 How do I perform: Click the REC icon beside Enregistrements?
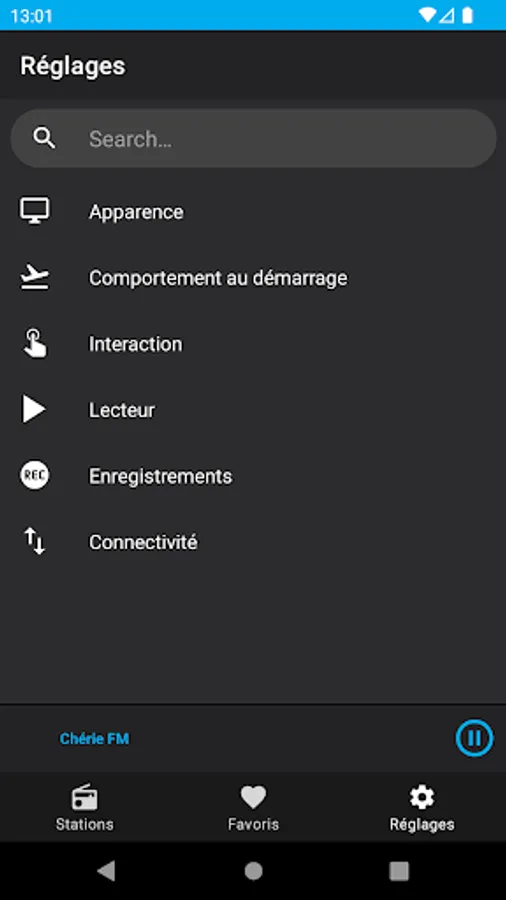point(34,475)
